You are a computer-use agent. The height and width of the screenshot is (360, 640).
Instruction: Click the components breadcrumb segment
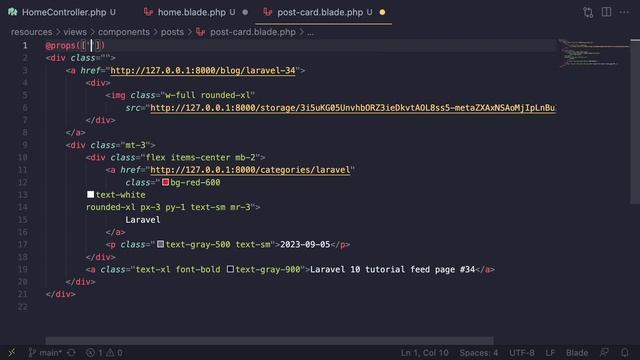coord(124,32)
